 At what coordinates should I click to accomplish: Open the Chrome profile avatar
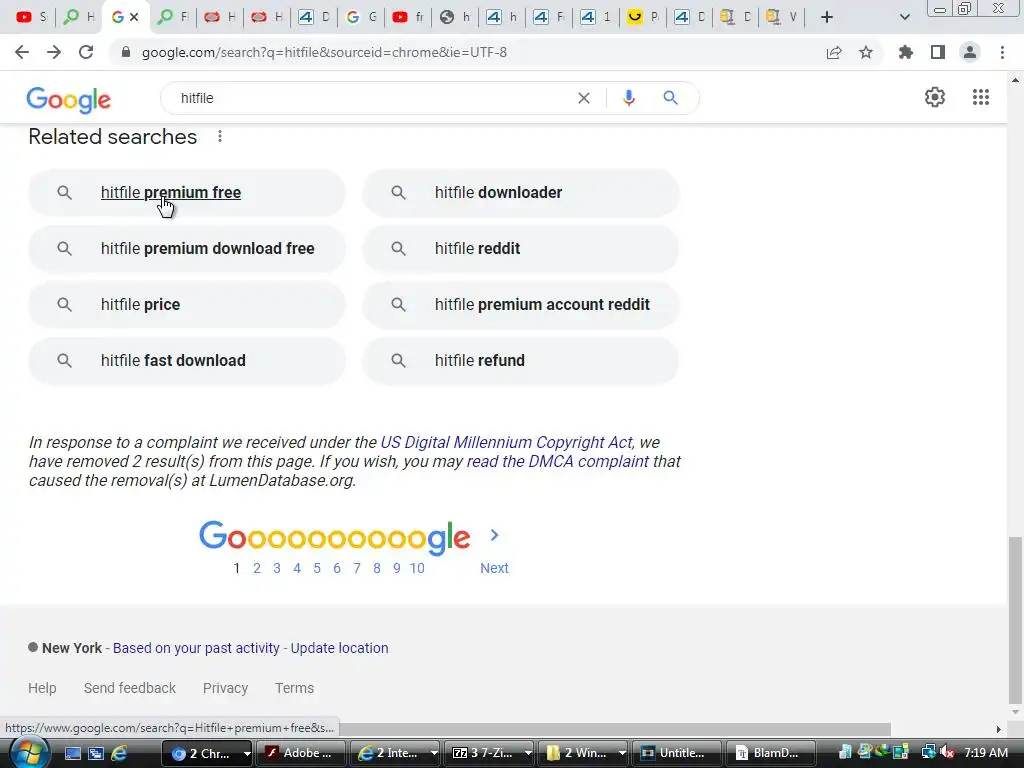pyautogui.click(x=970, y=52)
